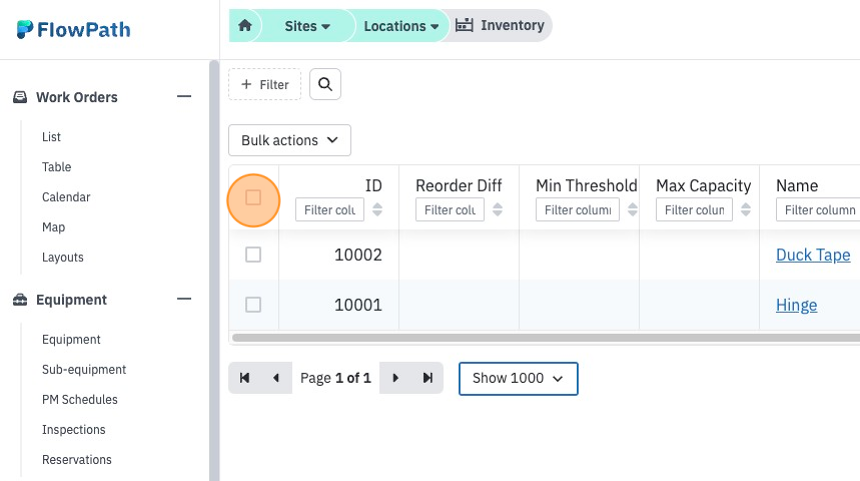Click the Equipment toolbox icon
Viewport: 860px width, 481px height.
20,299
